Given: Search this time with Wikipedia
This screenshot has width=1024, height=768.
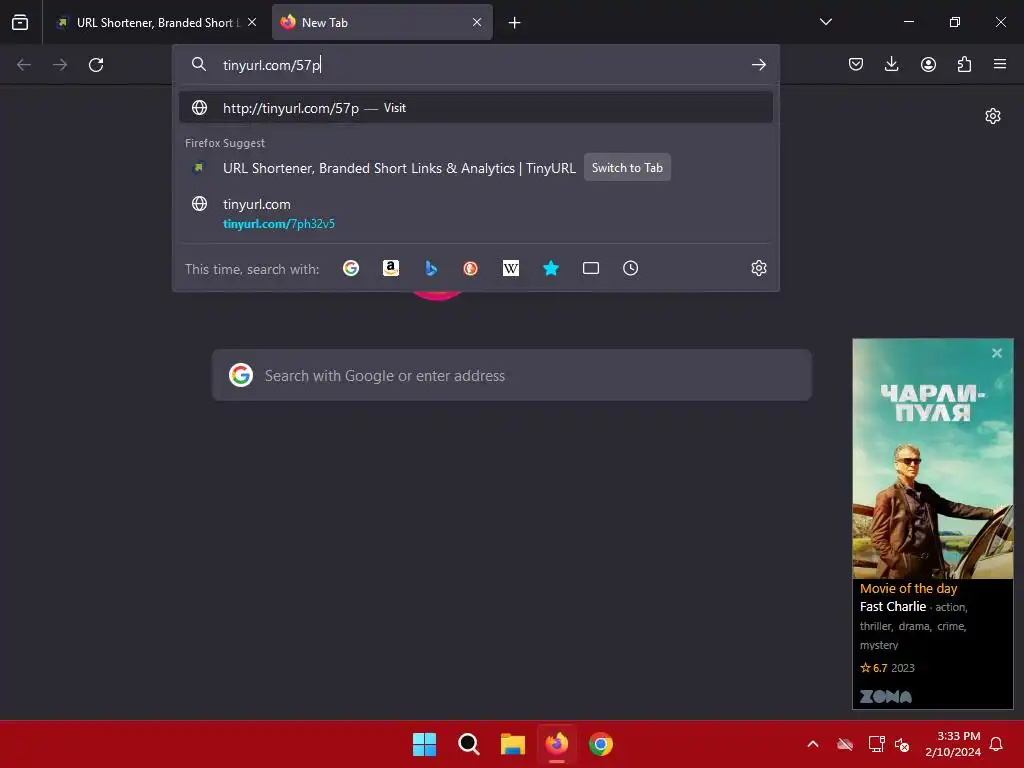Looking at the screenshot, I should point(511,268).
